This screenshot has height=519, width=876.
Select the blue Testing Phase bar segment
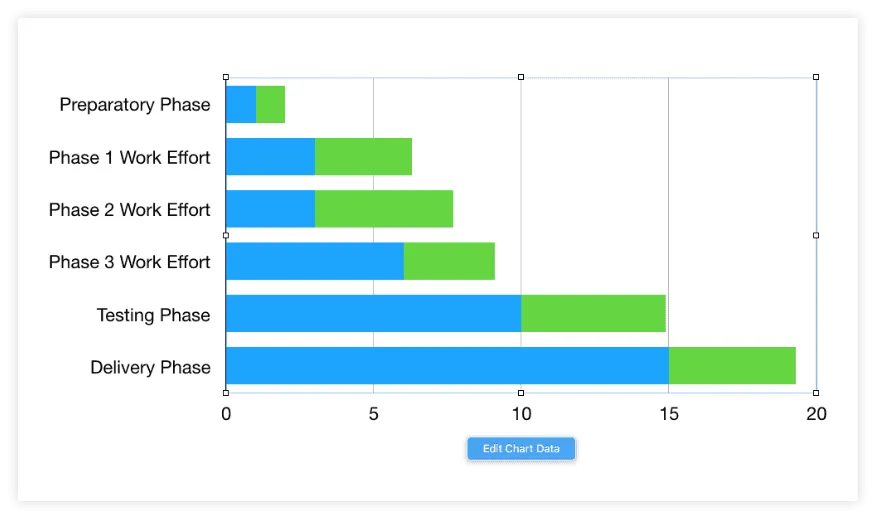tap(373, 314)
